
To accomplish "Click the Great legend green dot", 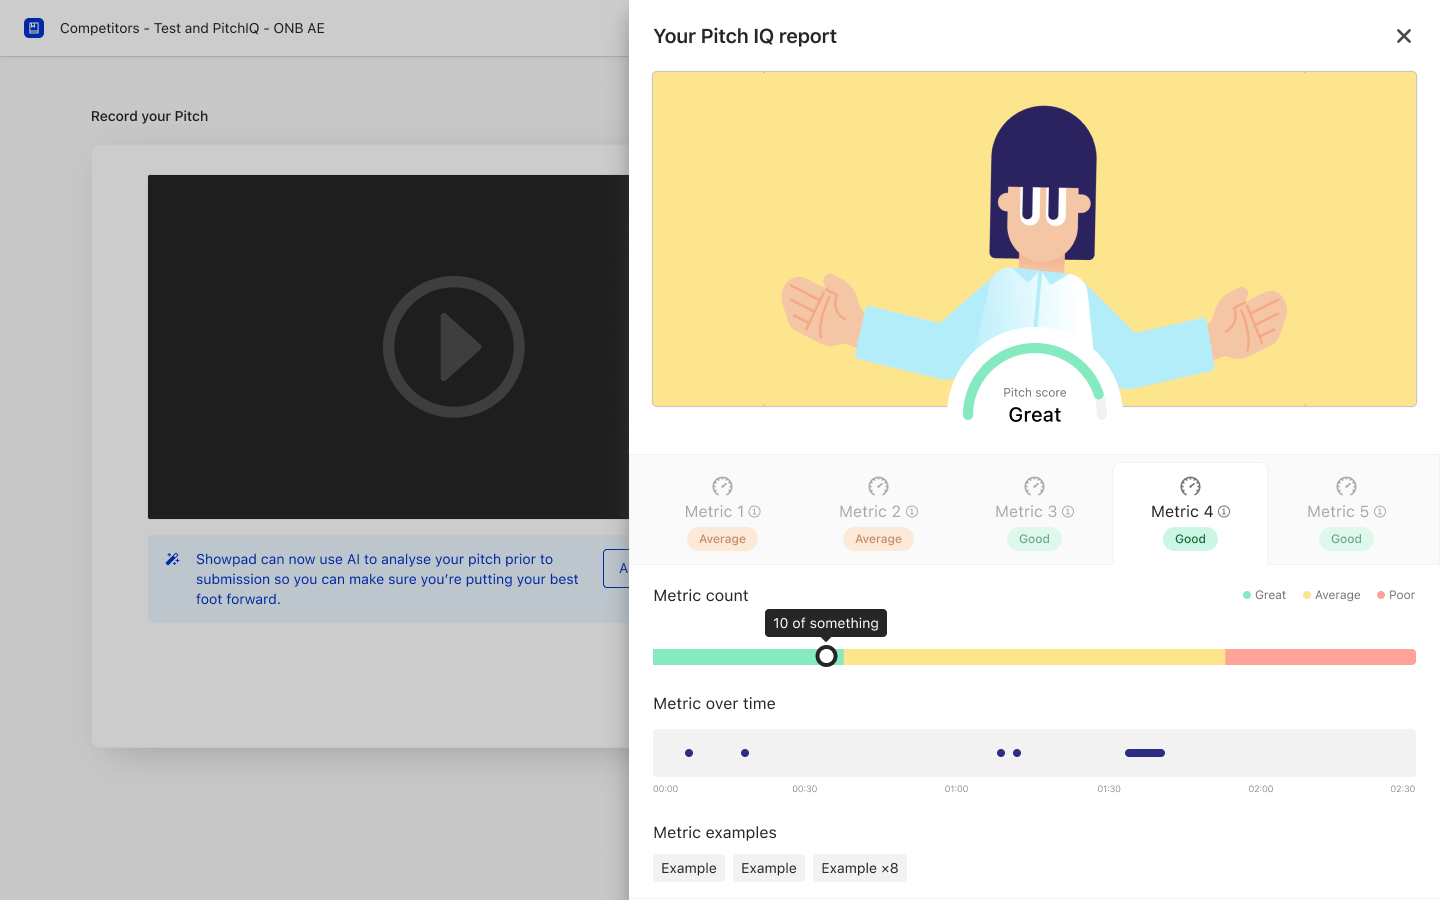I will [1247, 595].
